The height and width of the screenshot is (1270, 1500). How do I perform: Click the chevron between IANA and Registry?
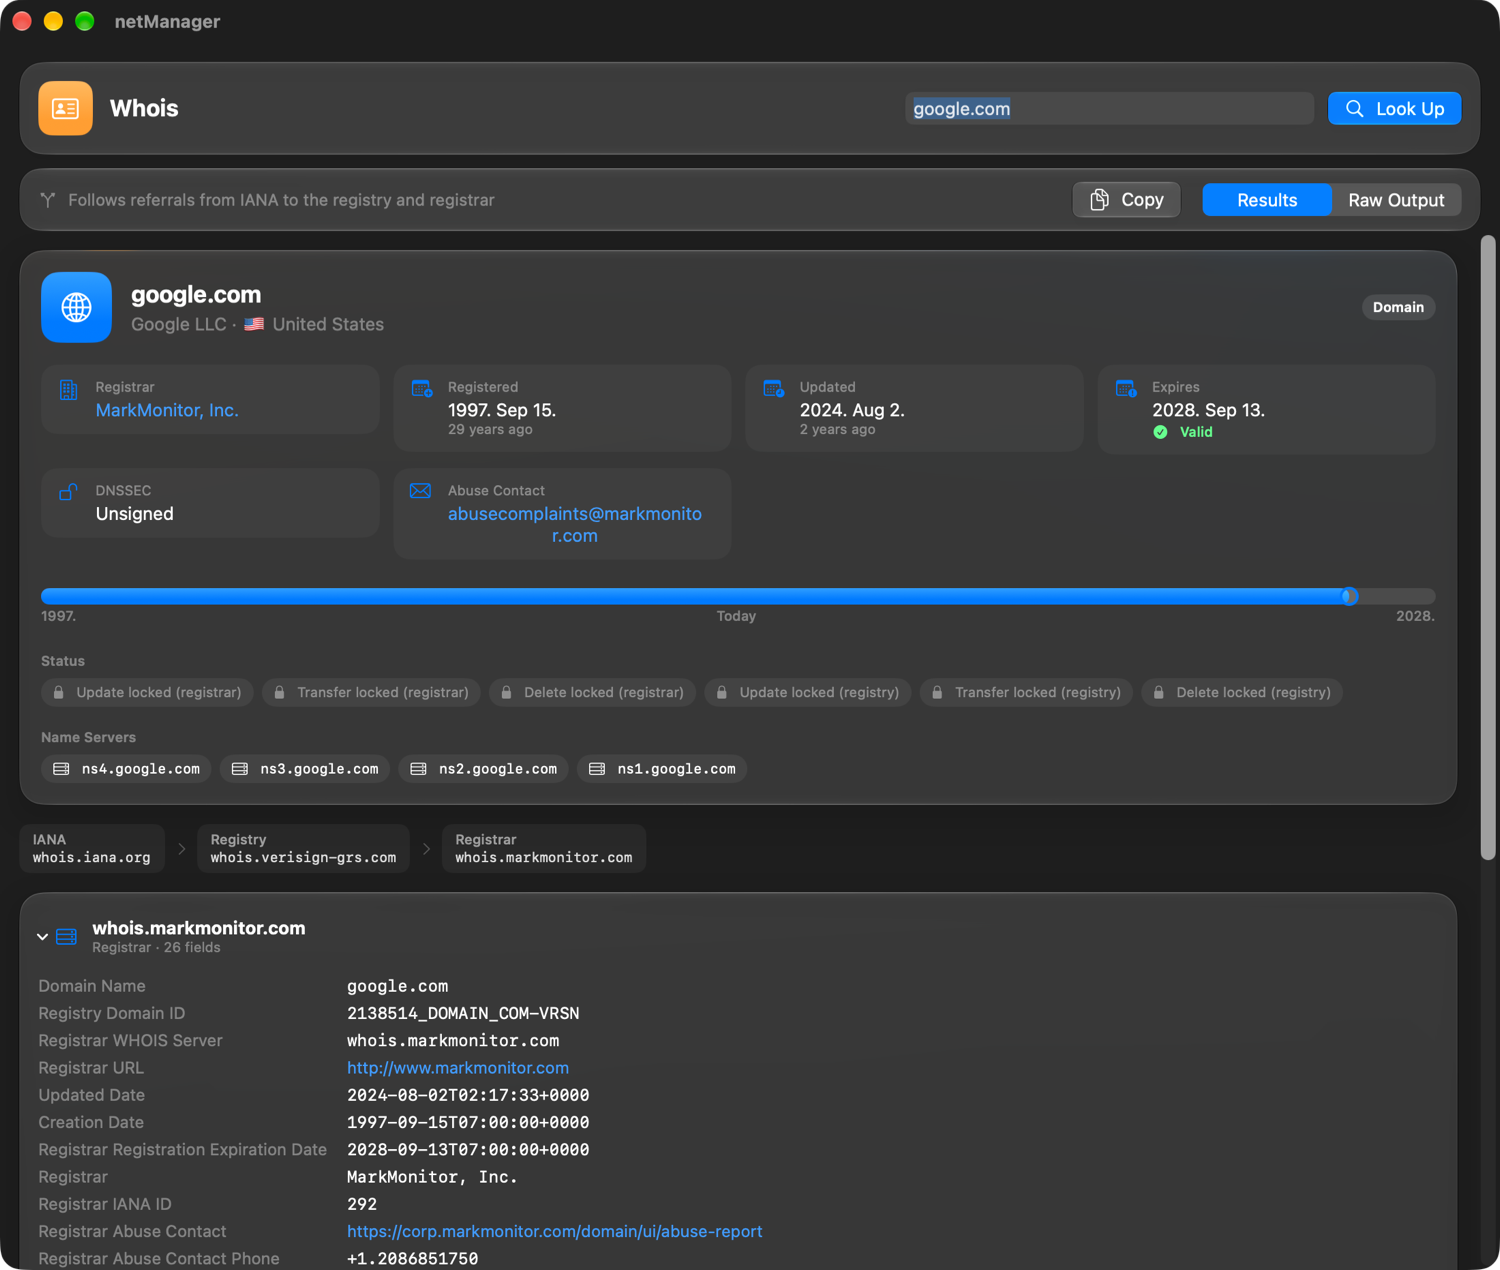[181, 849]
